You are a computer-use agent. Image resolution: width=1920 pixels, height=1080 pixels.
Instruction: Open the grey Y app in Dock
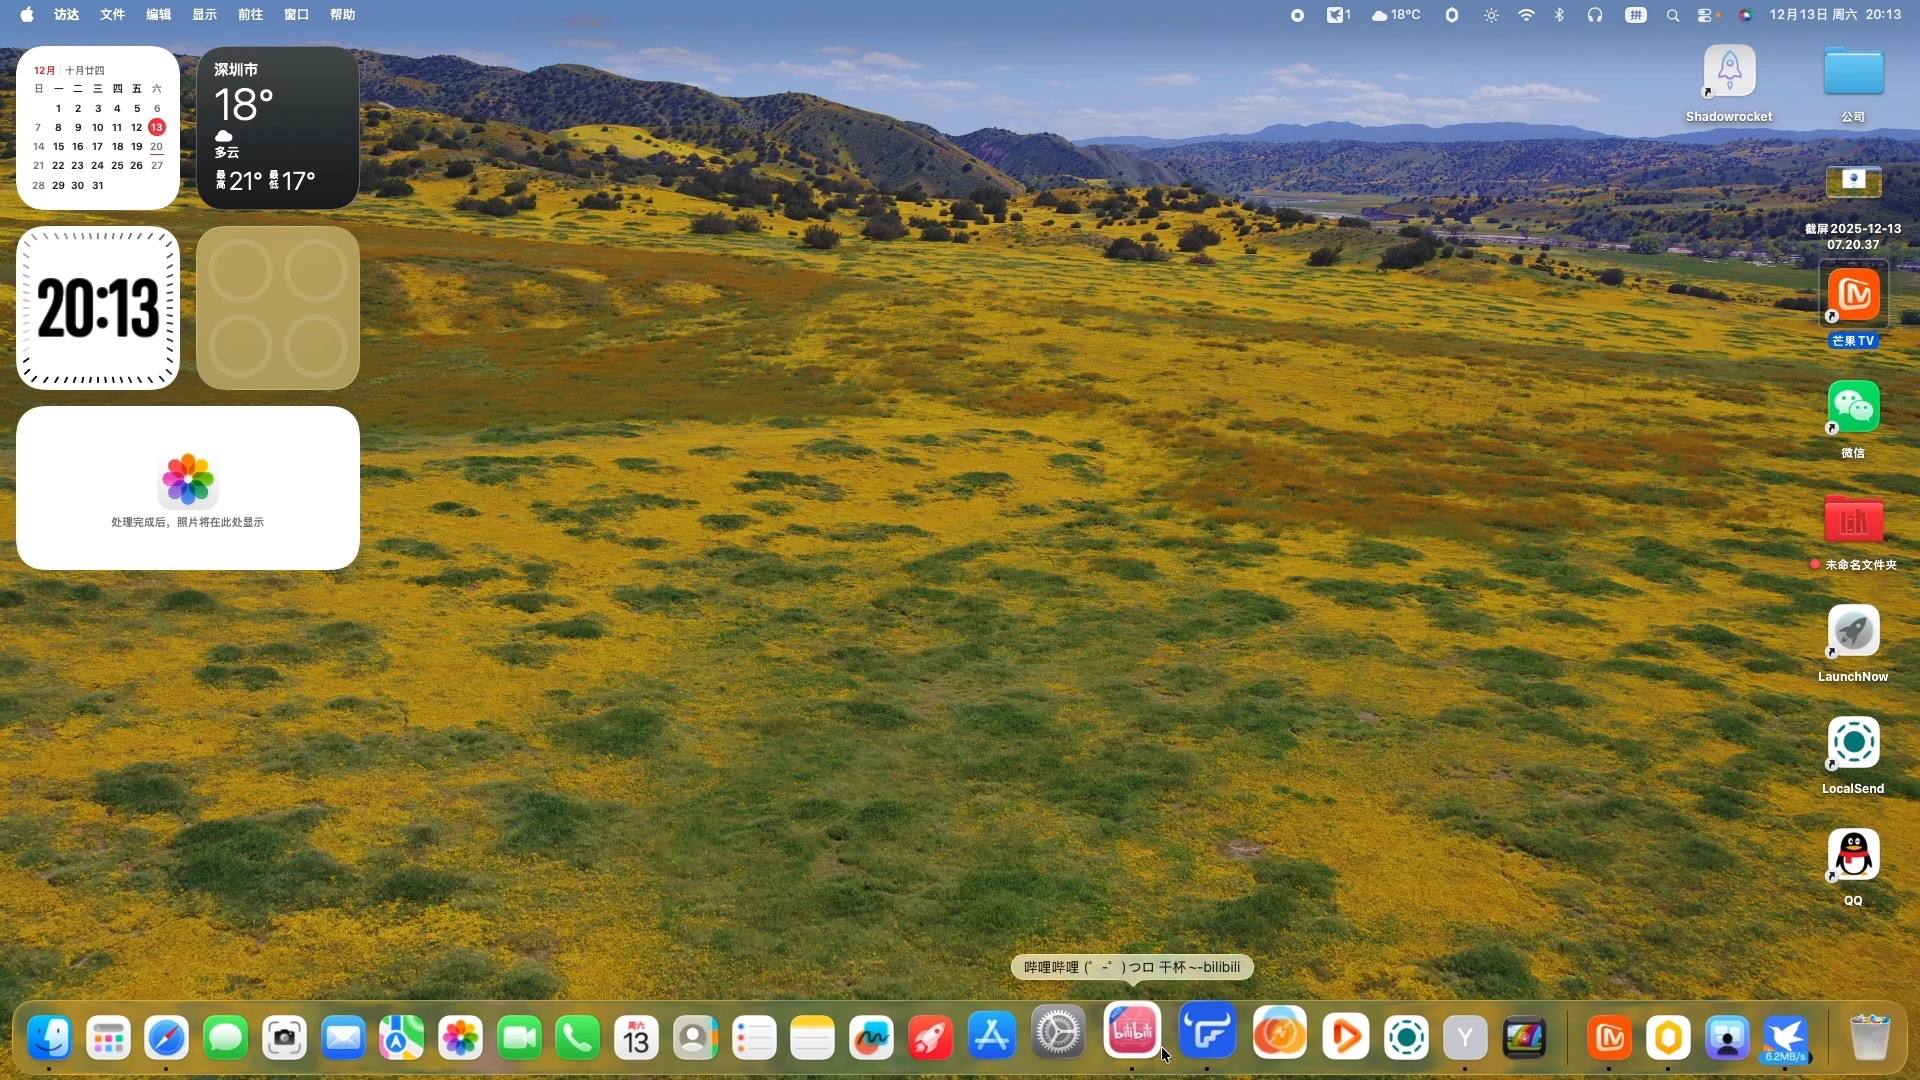point(1465,1038)
